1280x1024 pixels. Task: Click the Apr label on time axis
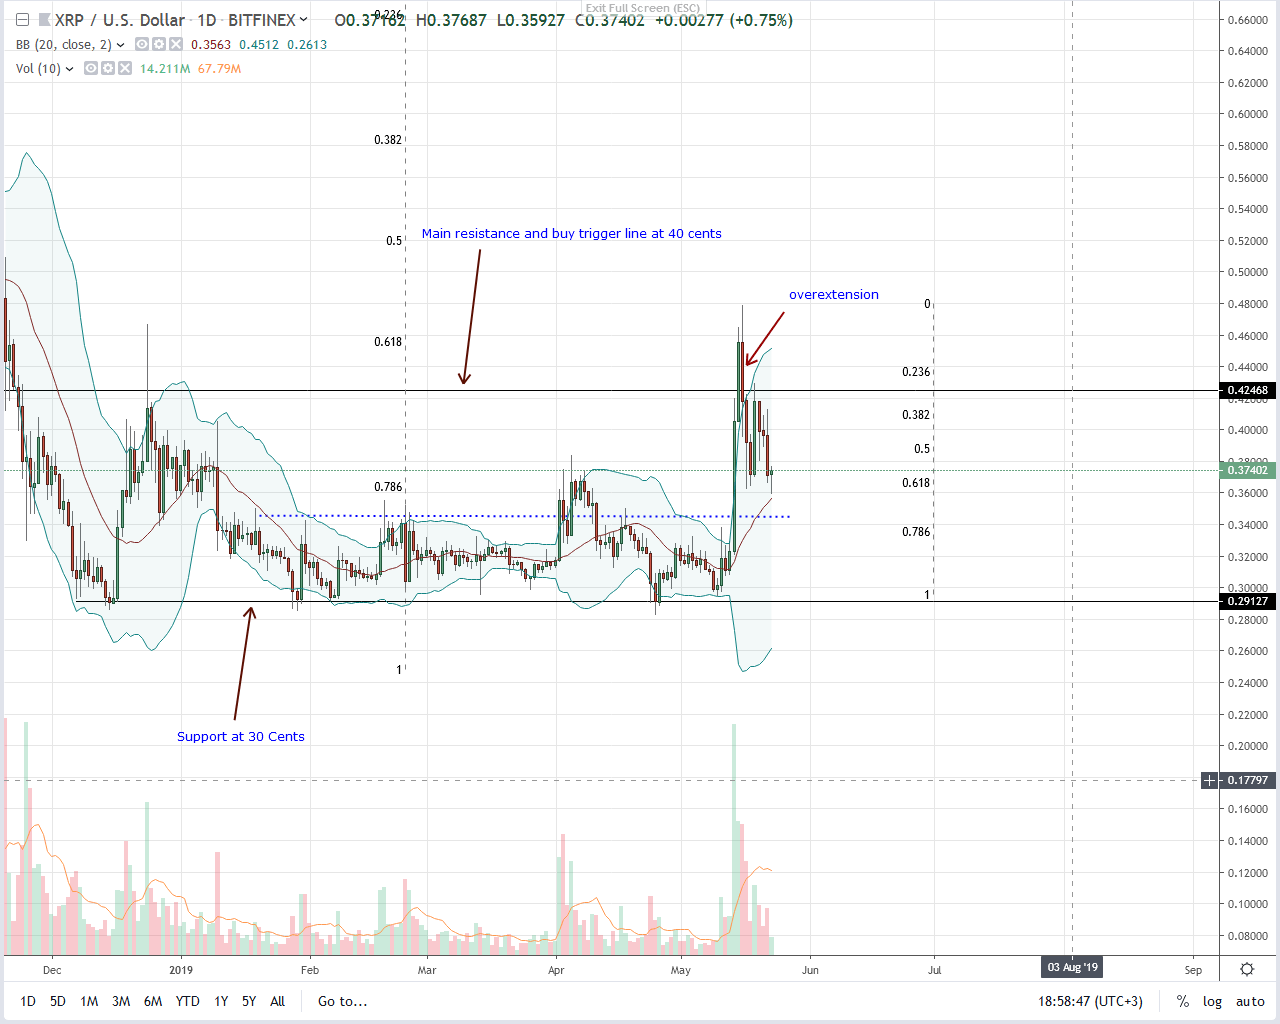click(x=556, y=970)
